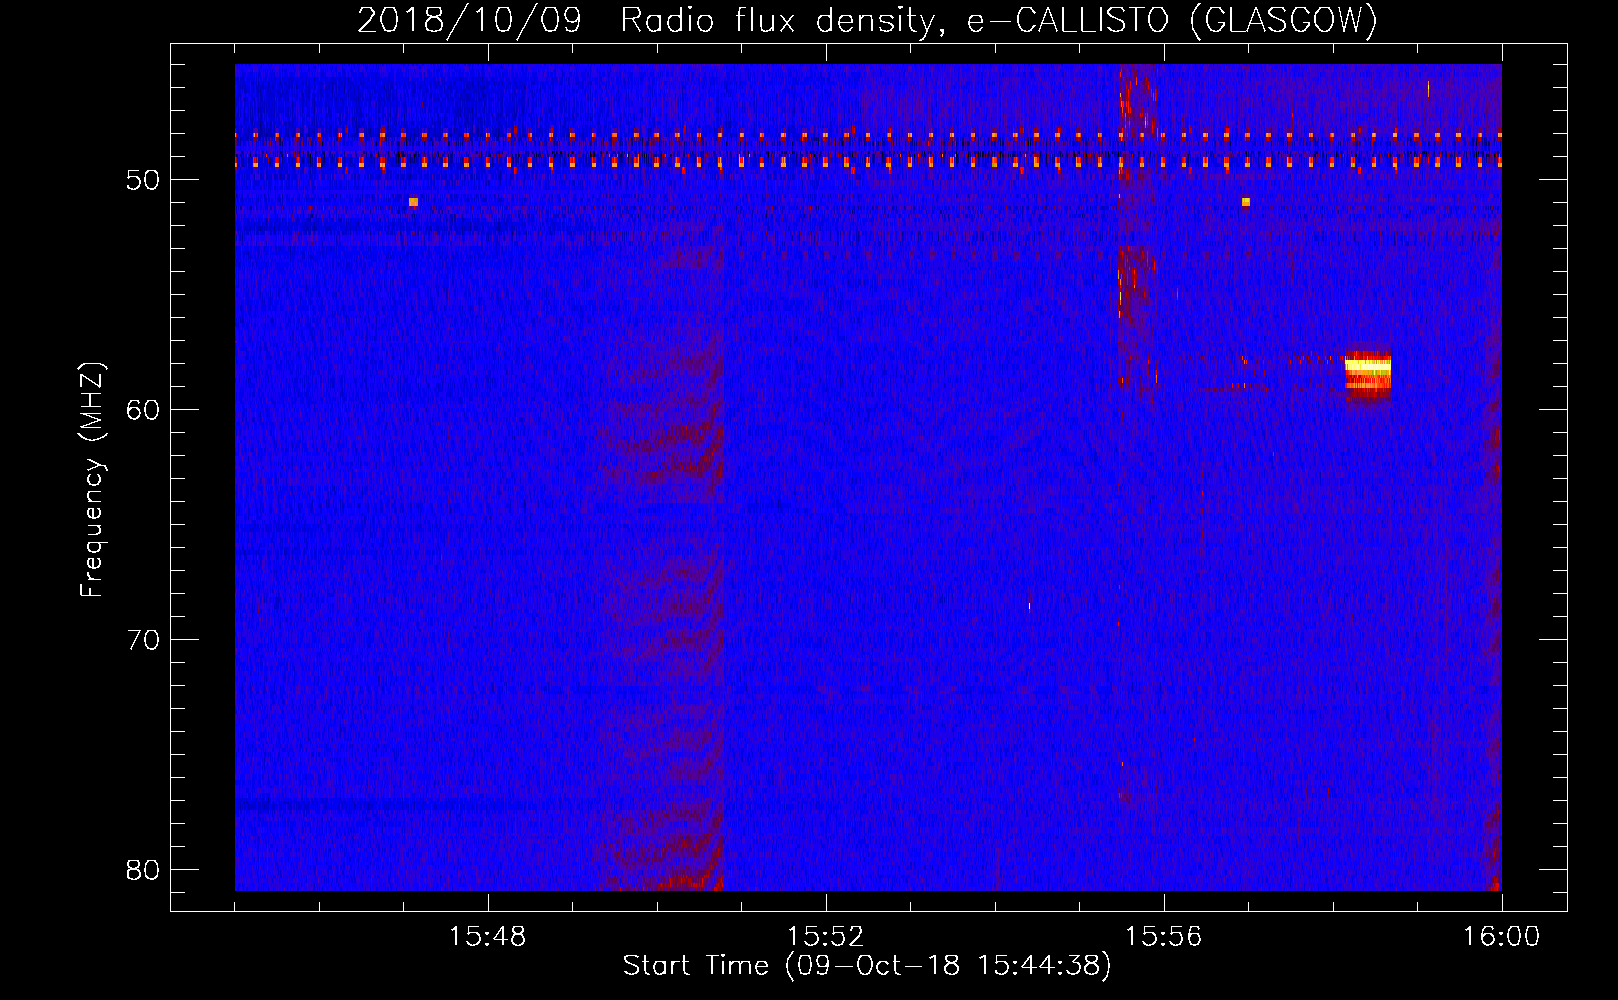Click the orange square marker near 15:57

(x=1245, y=202)
